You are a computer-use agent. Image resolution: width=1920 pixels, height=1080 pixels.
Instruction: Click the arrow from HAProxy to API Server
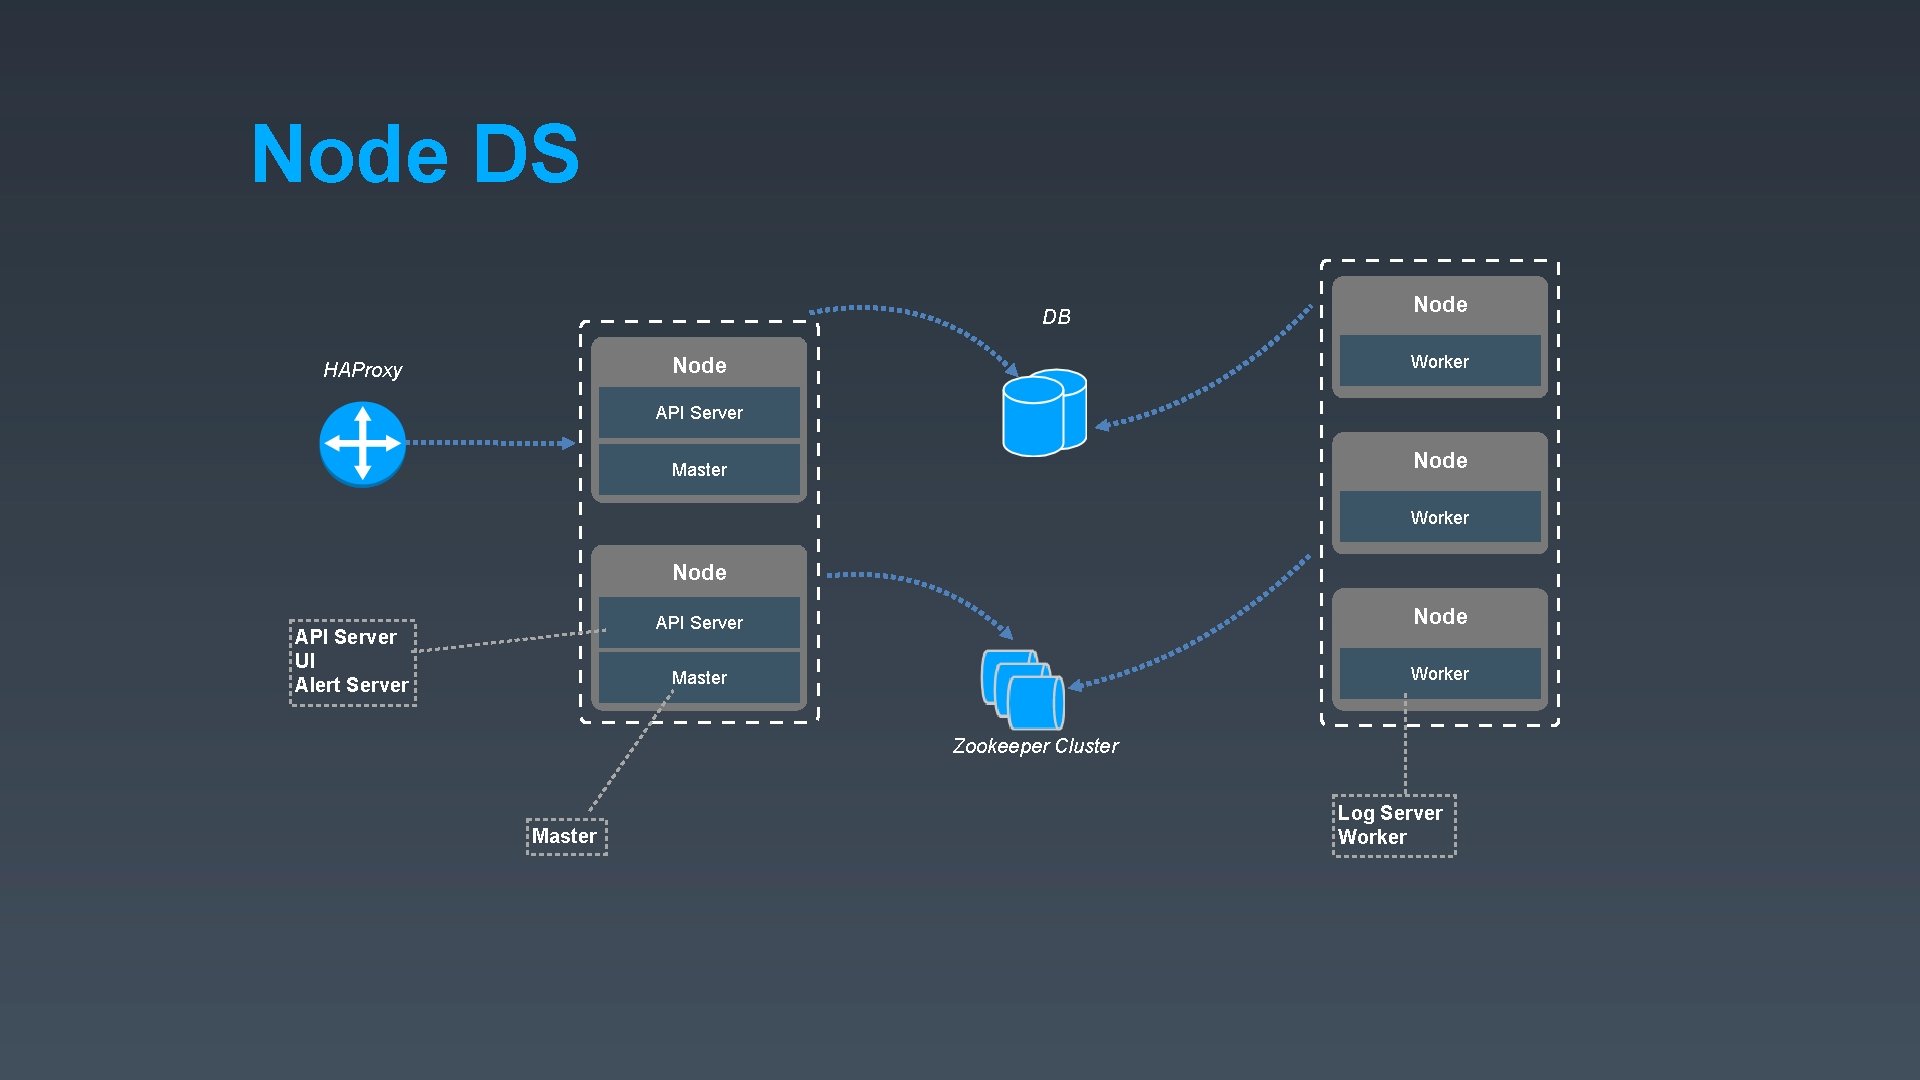(x=490, y=443)
